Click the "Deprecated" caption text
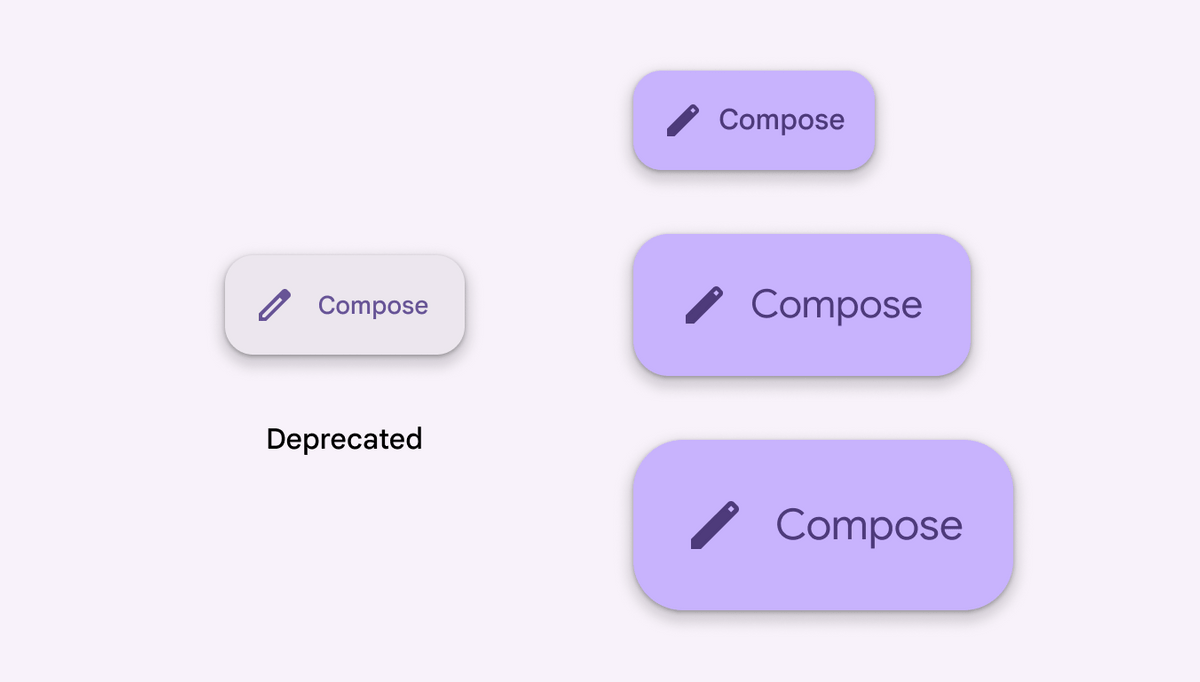 [x=344, y=439]
